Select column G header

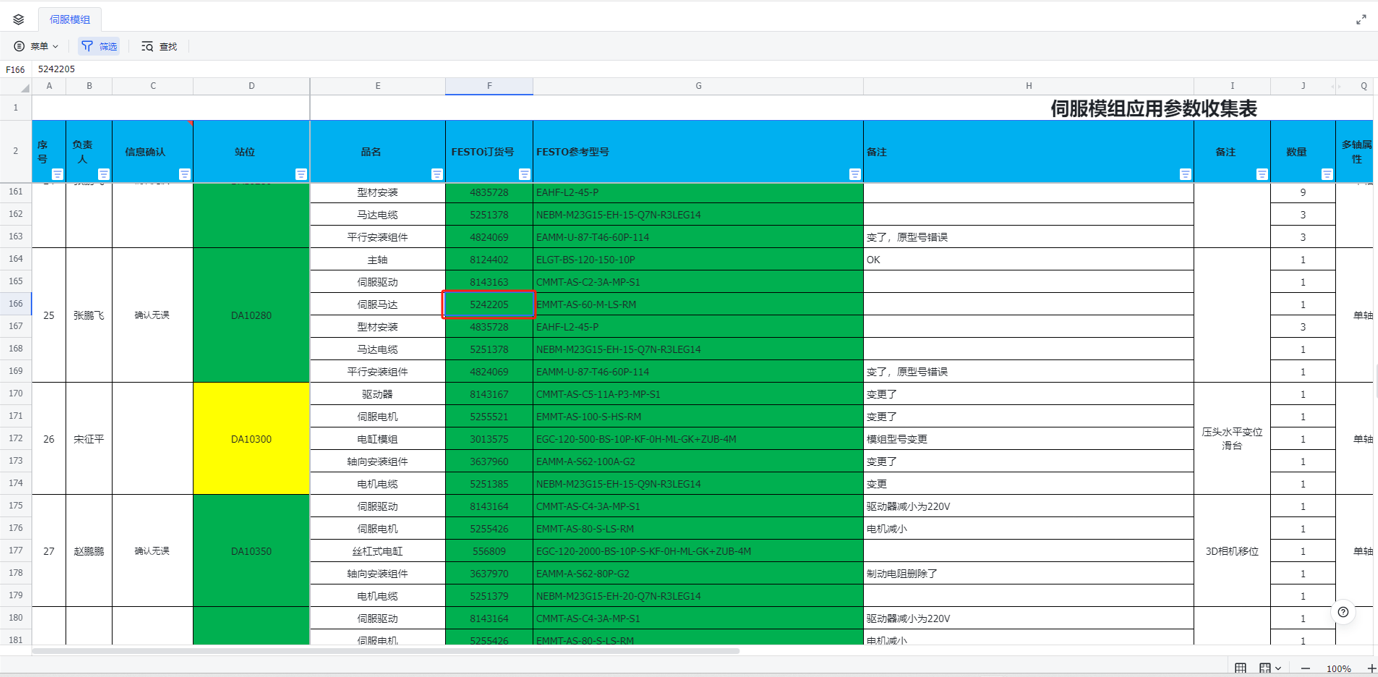coord(698,86)
